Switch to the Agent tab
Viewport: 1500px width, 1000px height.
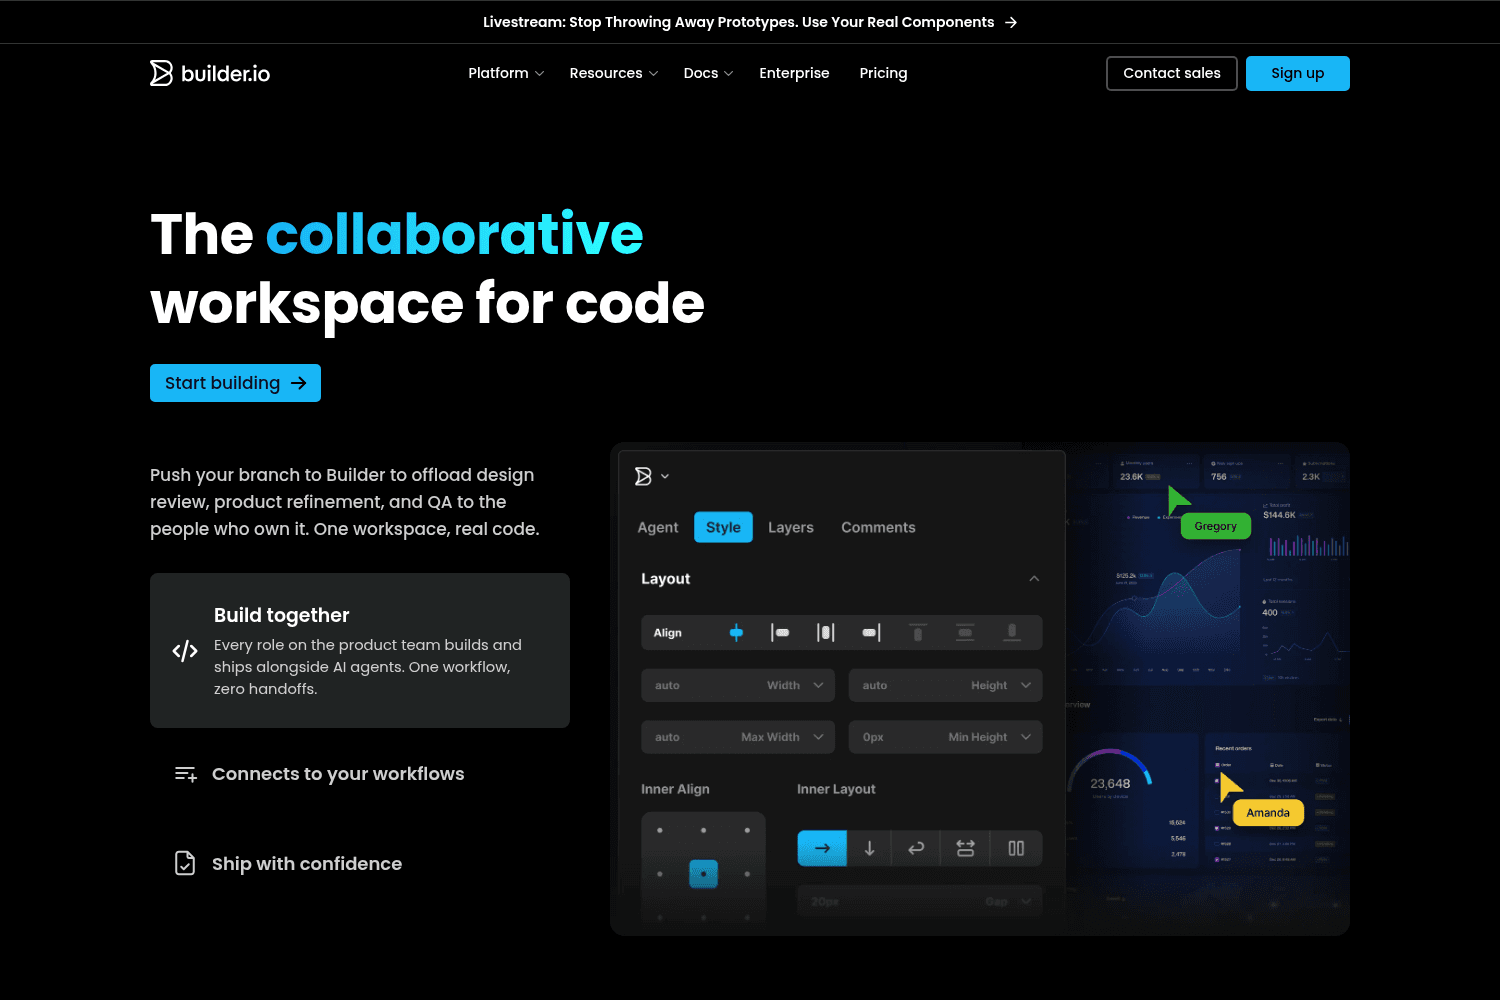pyautogui.click(x=658, y=527)
